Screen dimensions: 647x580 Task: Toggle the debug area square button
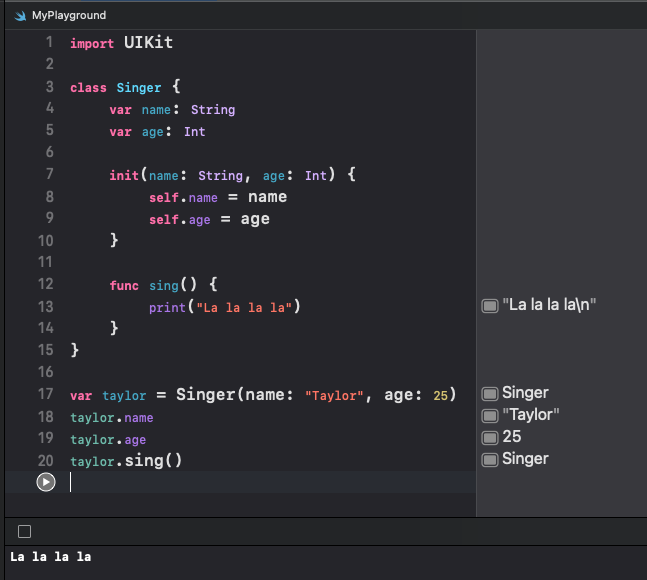click(24, 531)
